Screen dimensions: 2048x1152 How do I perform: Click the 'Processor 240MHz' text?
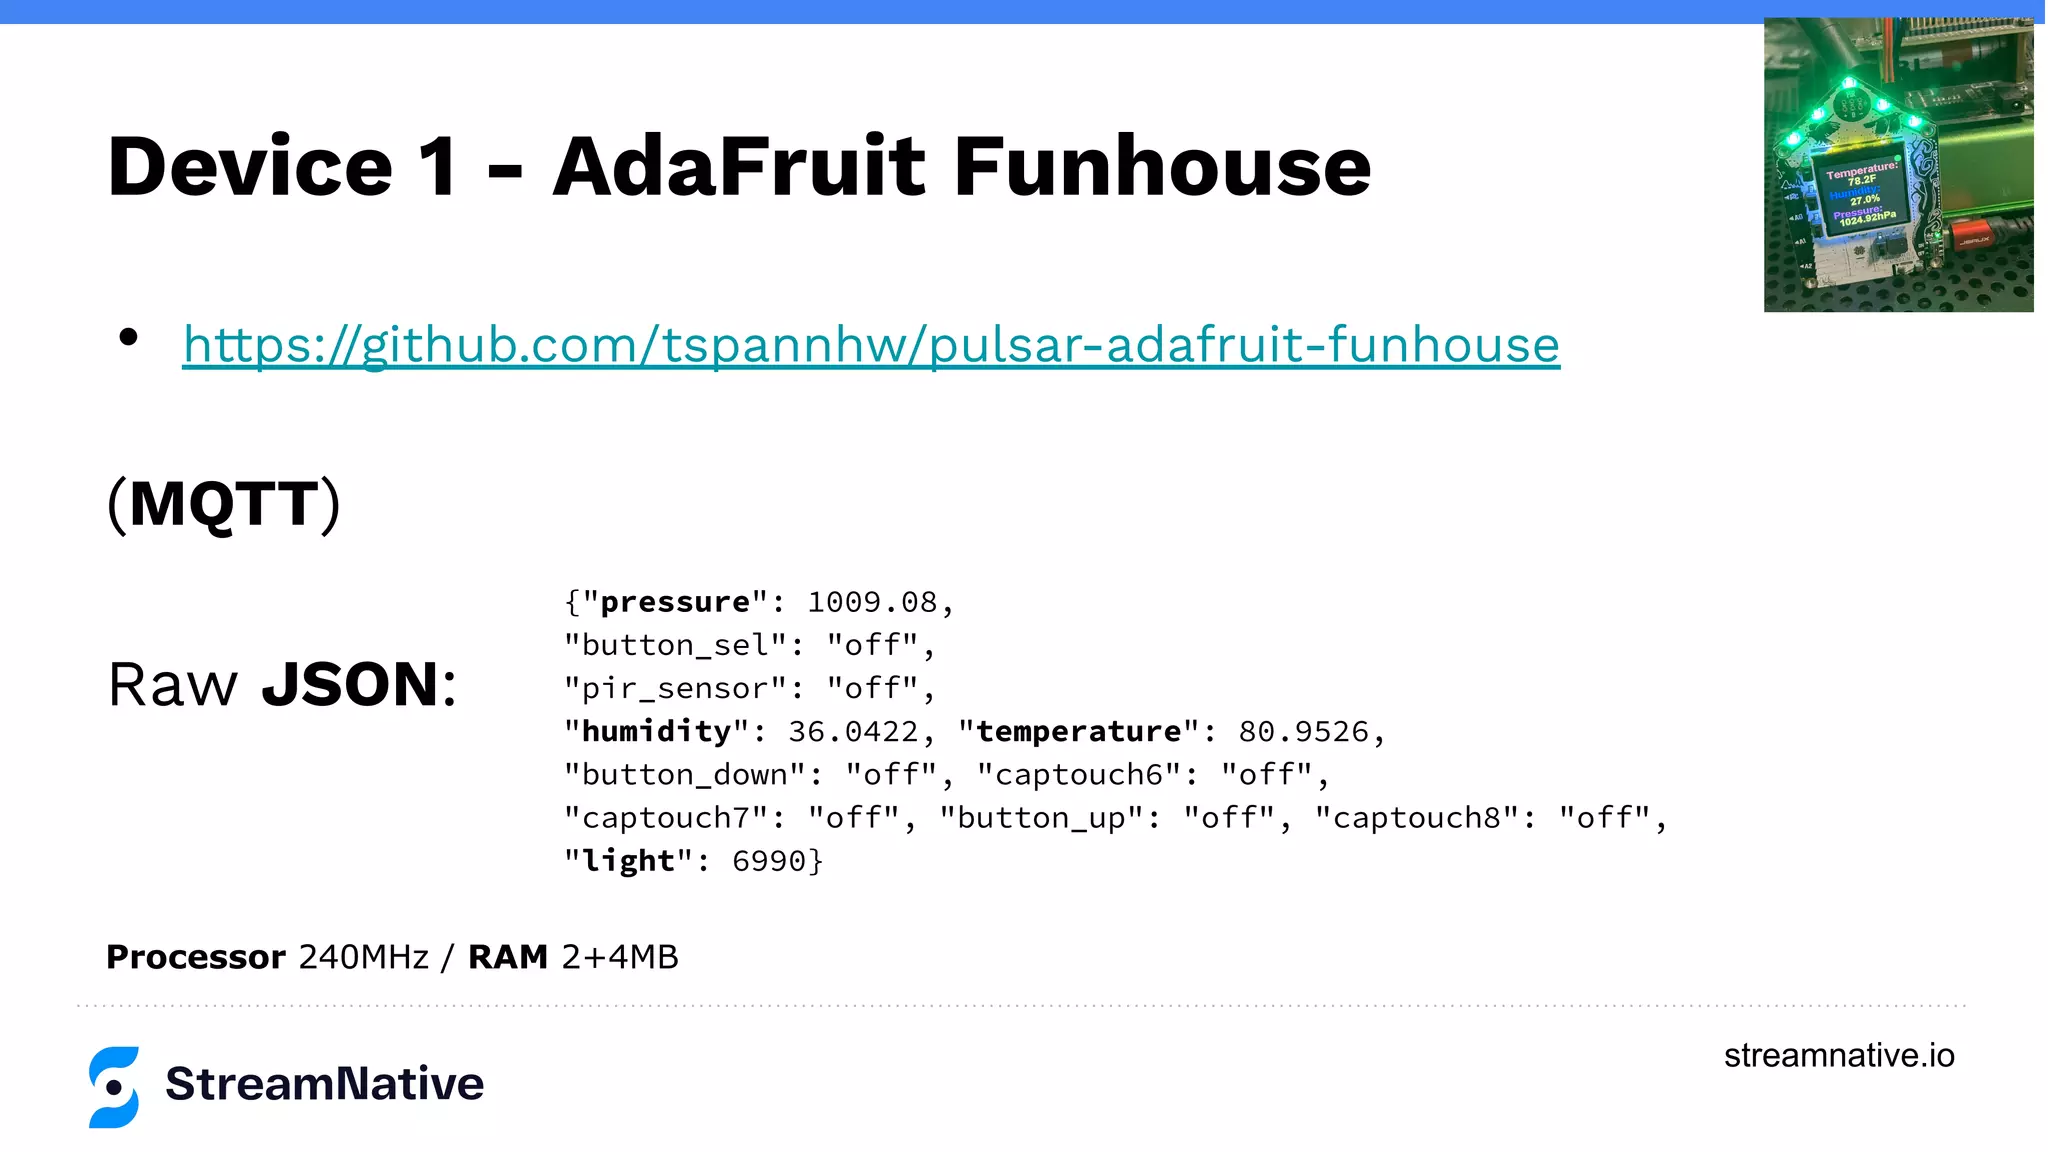pos(268,957)
